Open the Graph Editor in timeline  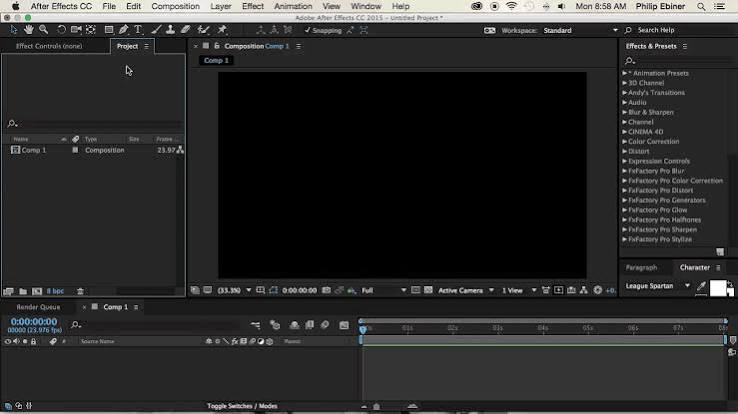(344, 325)
